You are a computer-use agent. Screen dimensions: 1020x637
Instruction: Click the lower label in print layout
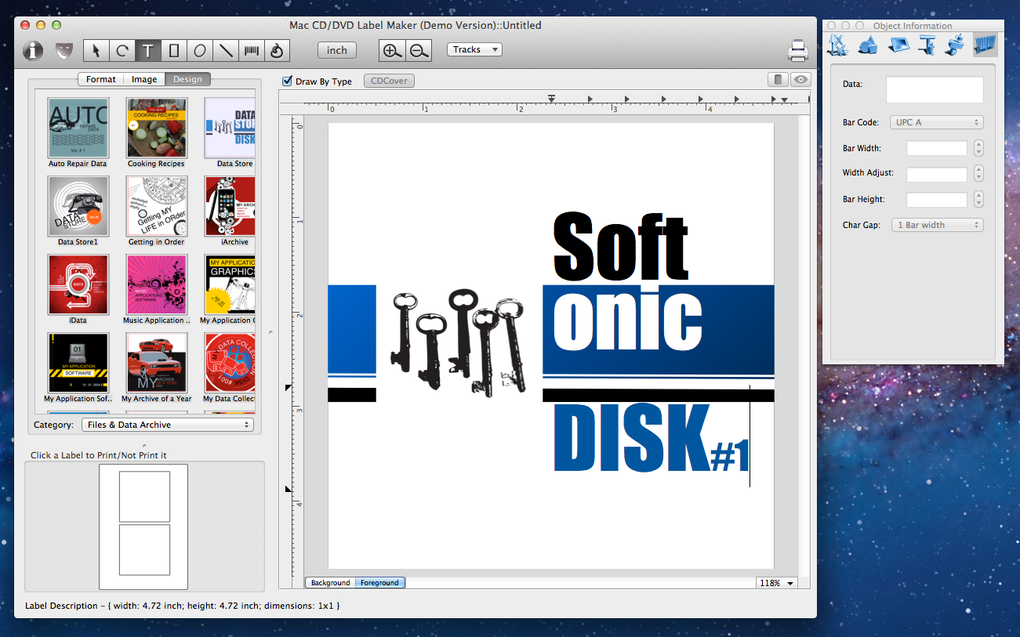(144, 550)
